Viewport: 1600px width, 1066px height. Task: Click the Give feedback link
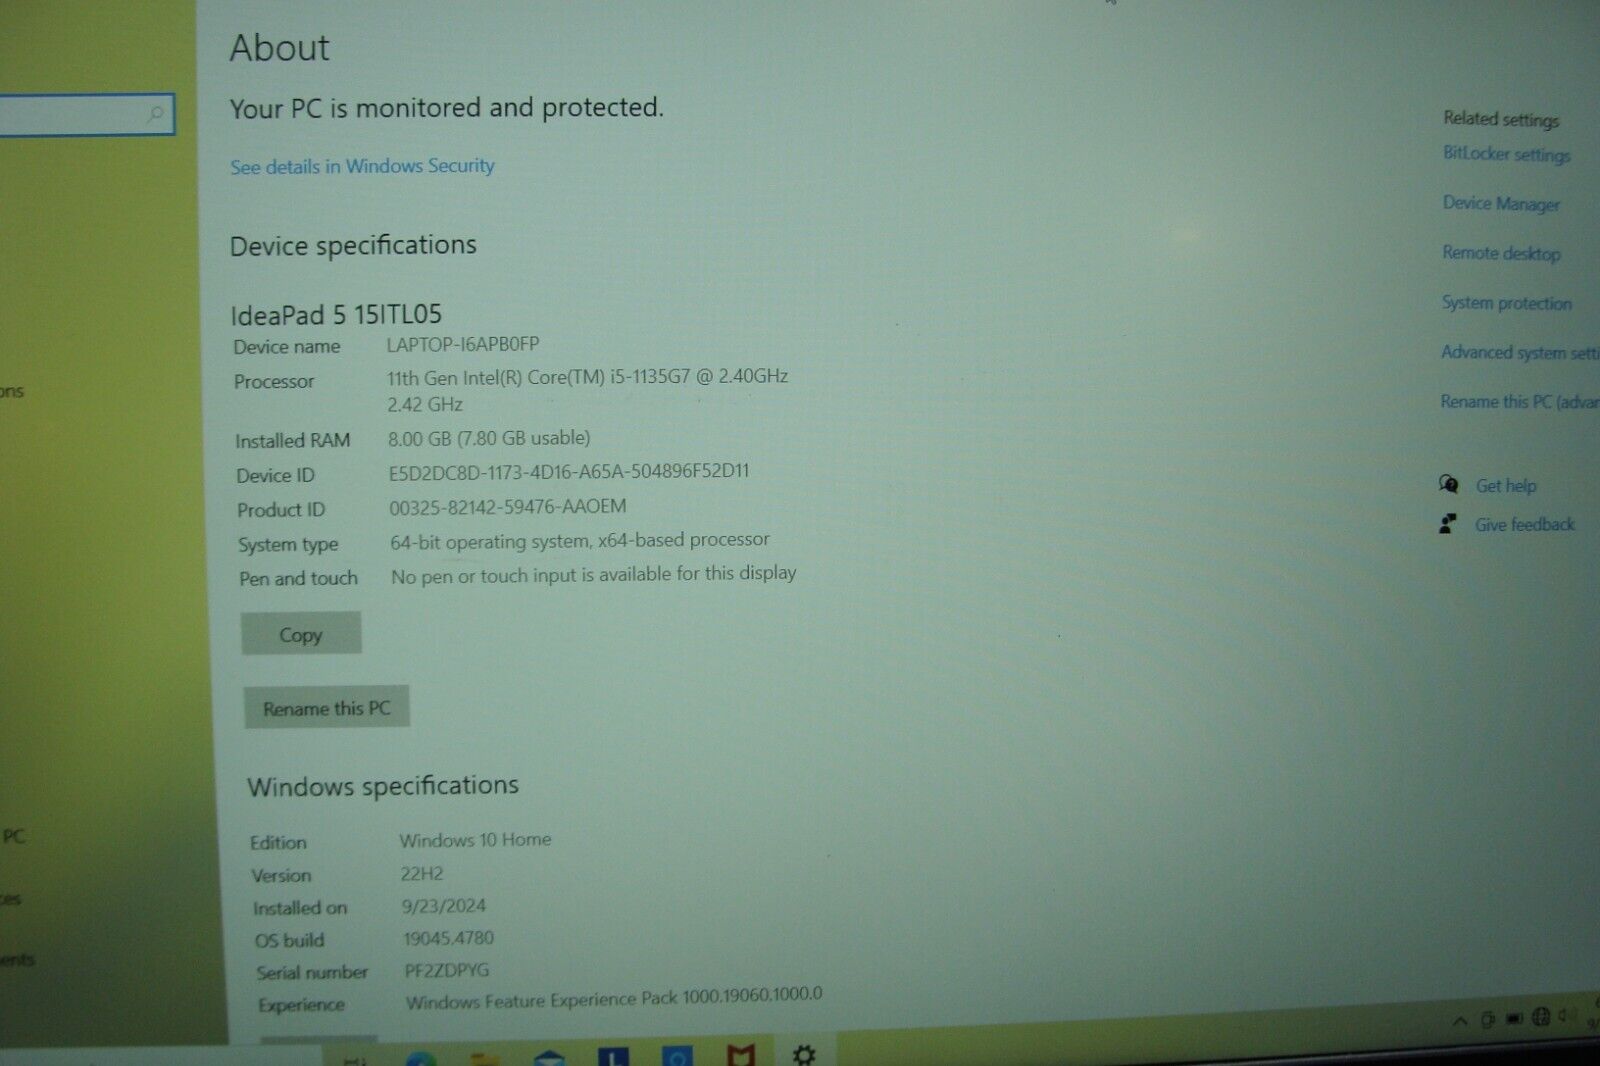[x=1524, y=524]
